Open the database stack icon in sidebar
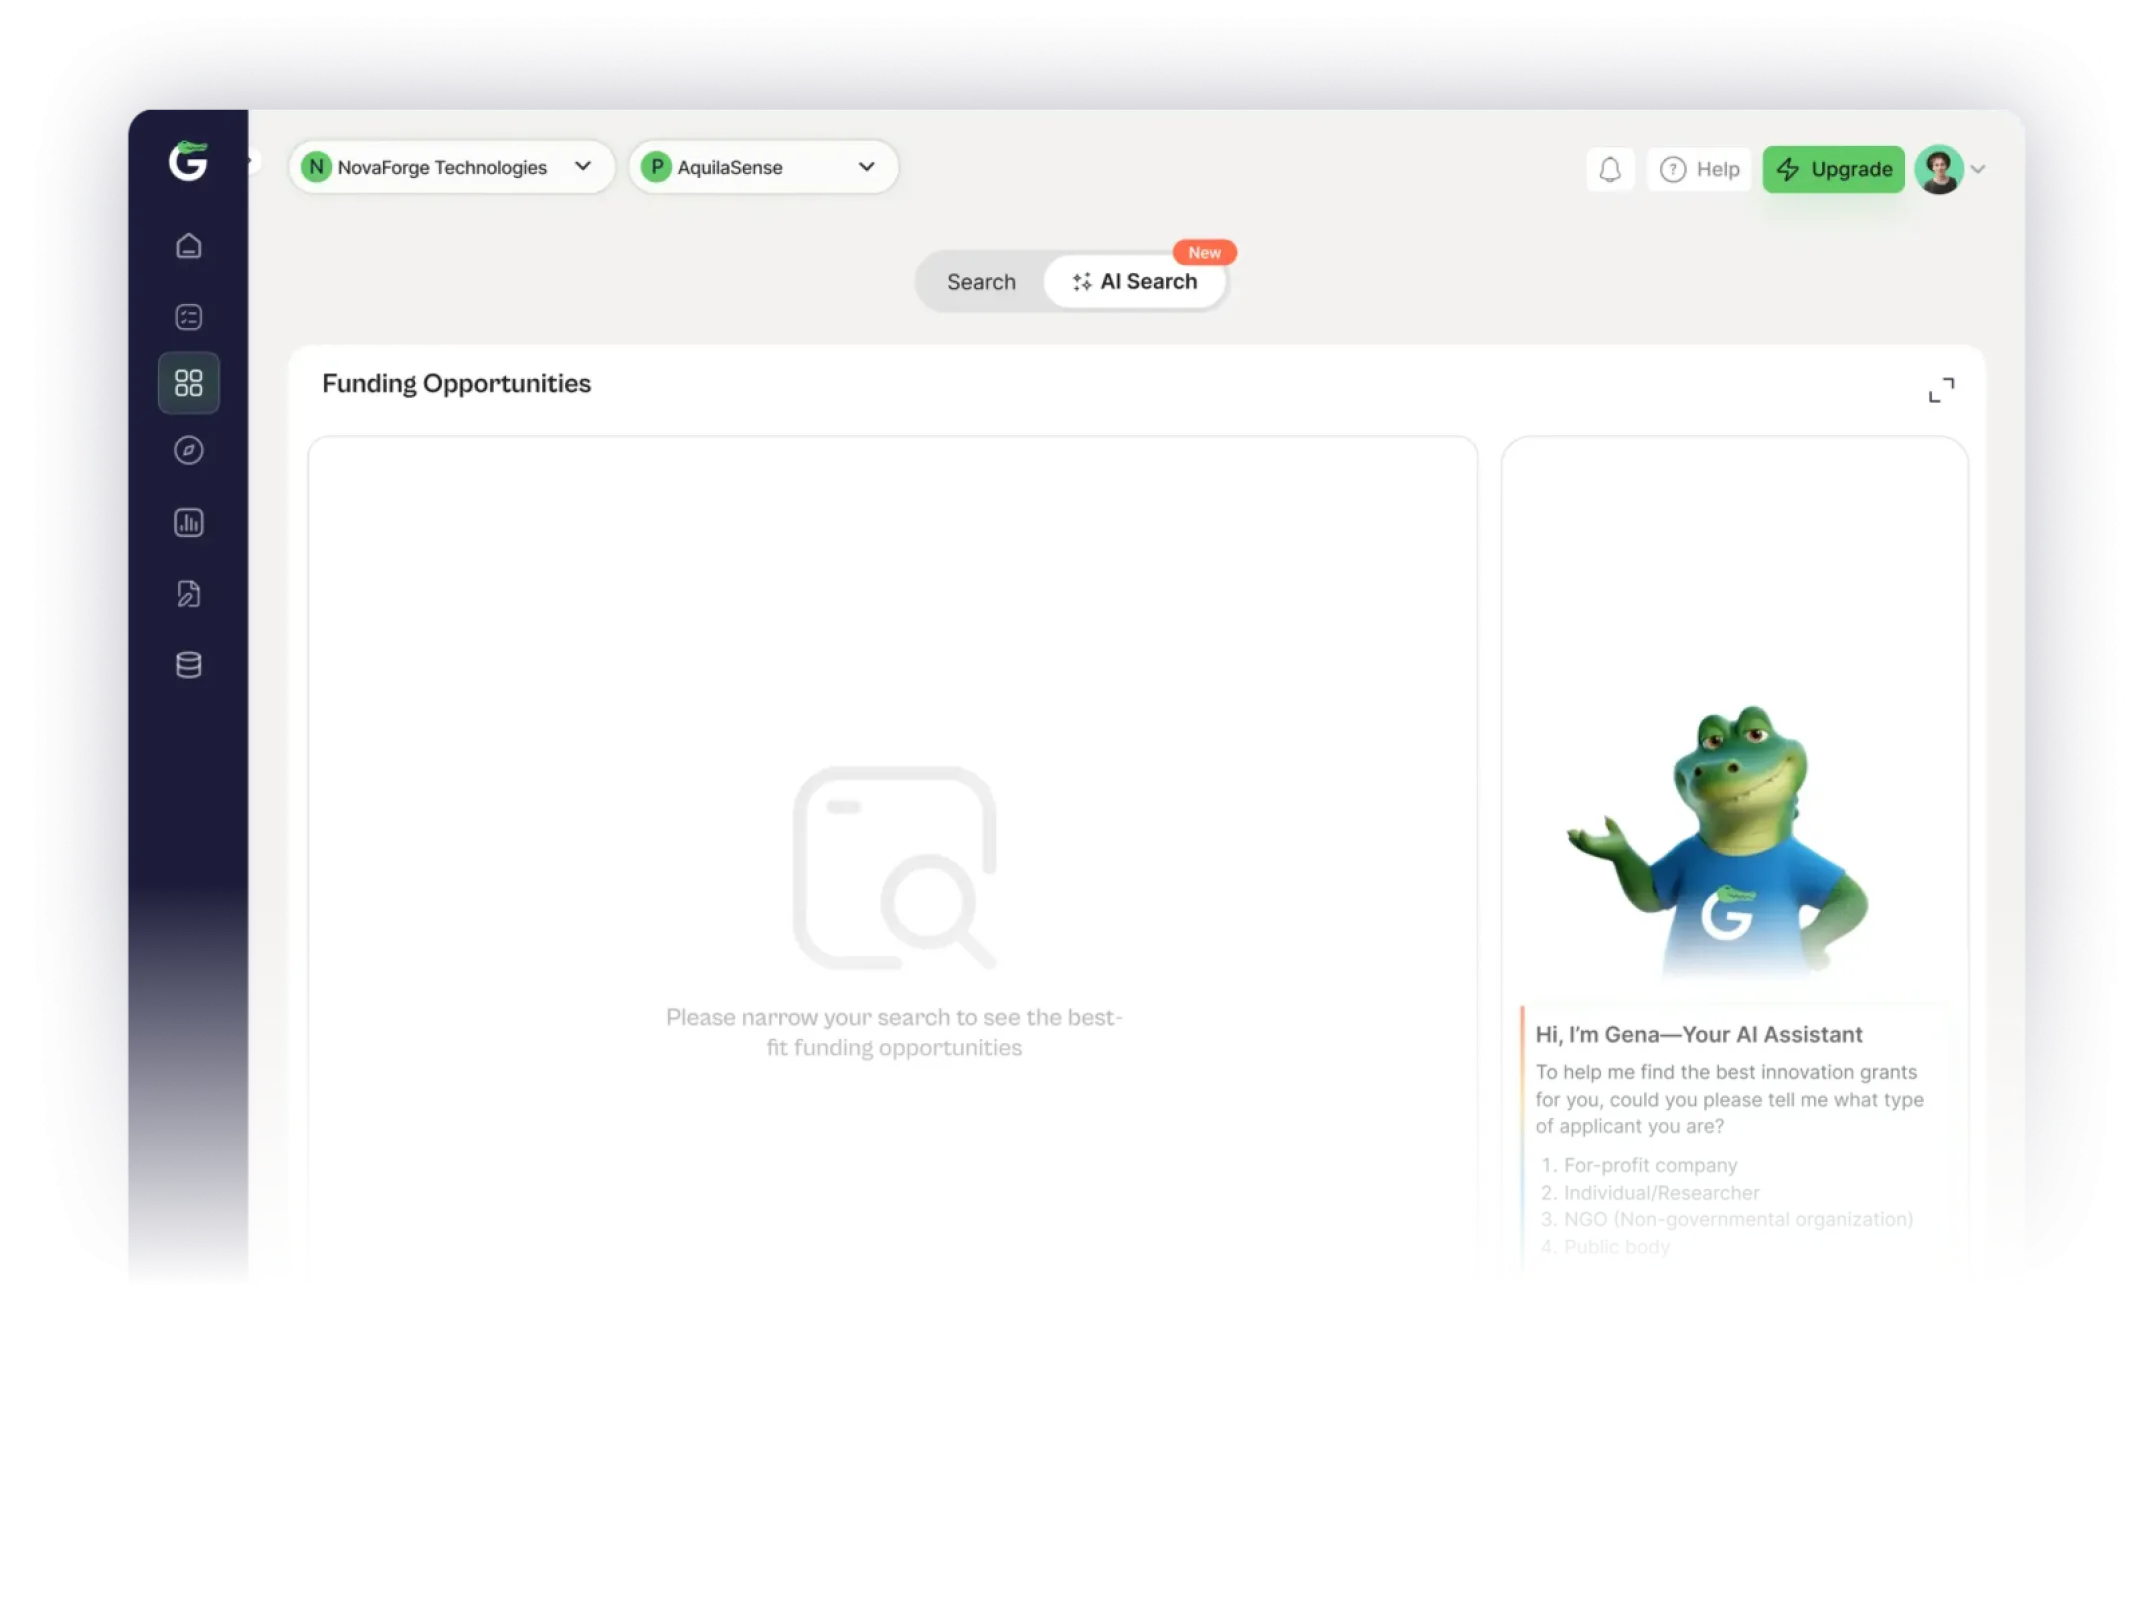 pyautogui.click(x=188, y=665)
